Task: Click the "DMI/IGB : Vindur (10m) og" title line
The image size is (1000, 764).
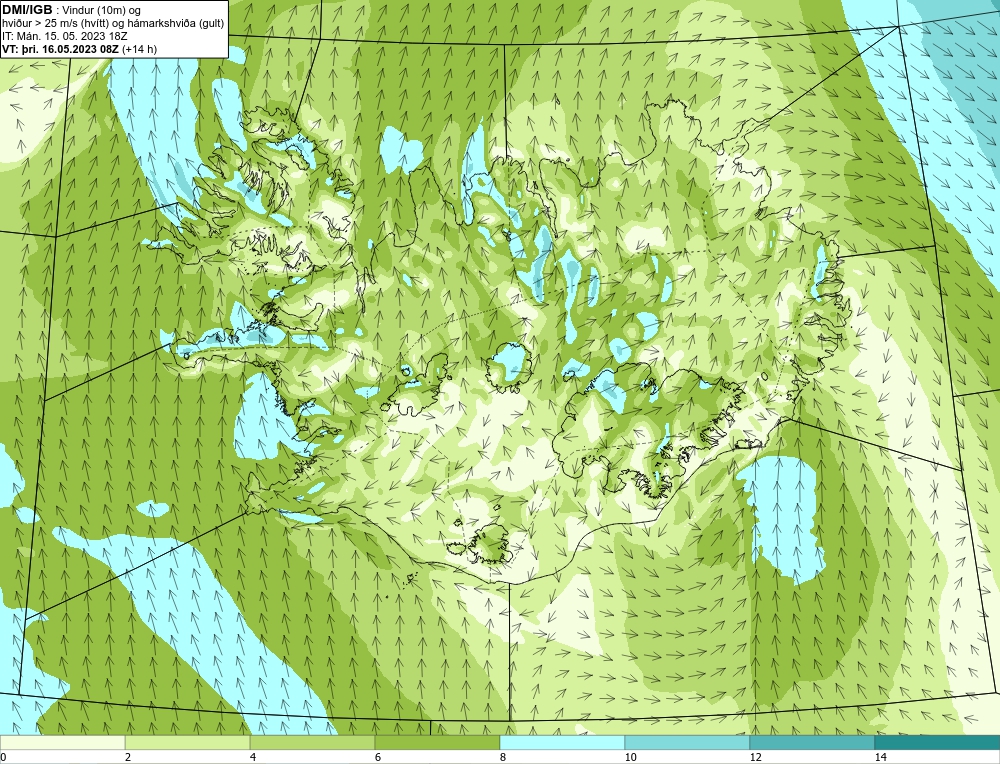Action: click(x=72, y=10)
